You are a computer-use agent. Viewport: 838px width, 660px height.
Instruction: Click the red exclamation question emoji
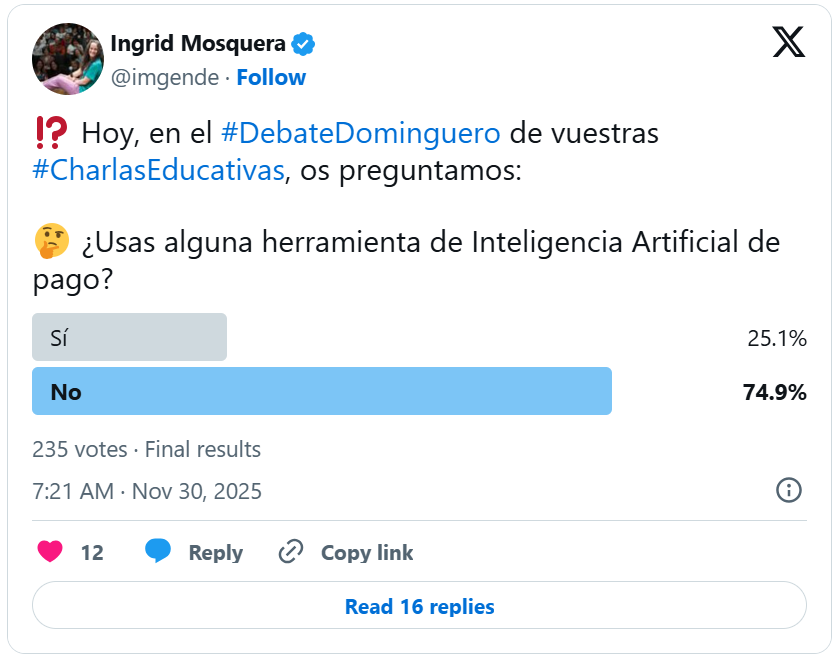(x=50, y=132)
